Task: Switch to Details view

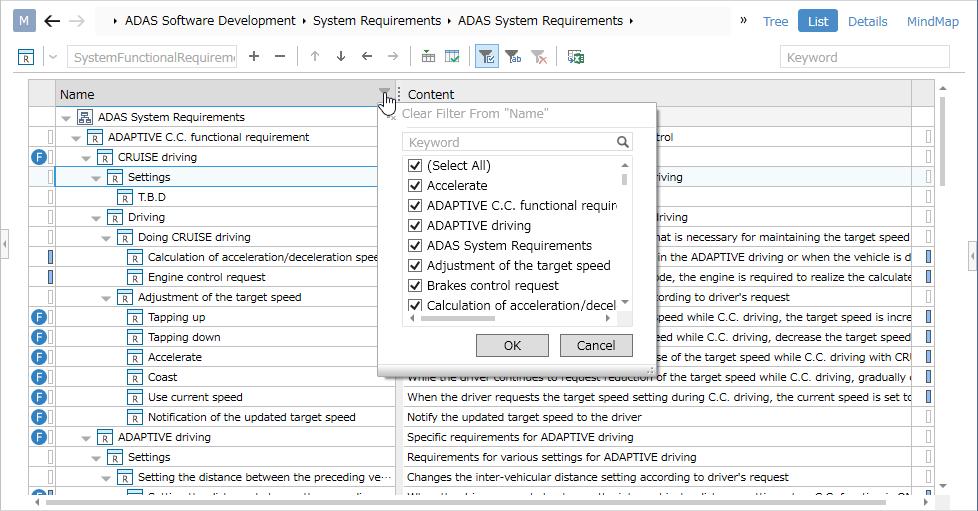Action: pos(868,21)
